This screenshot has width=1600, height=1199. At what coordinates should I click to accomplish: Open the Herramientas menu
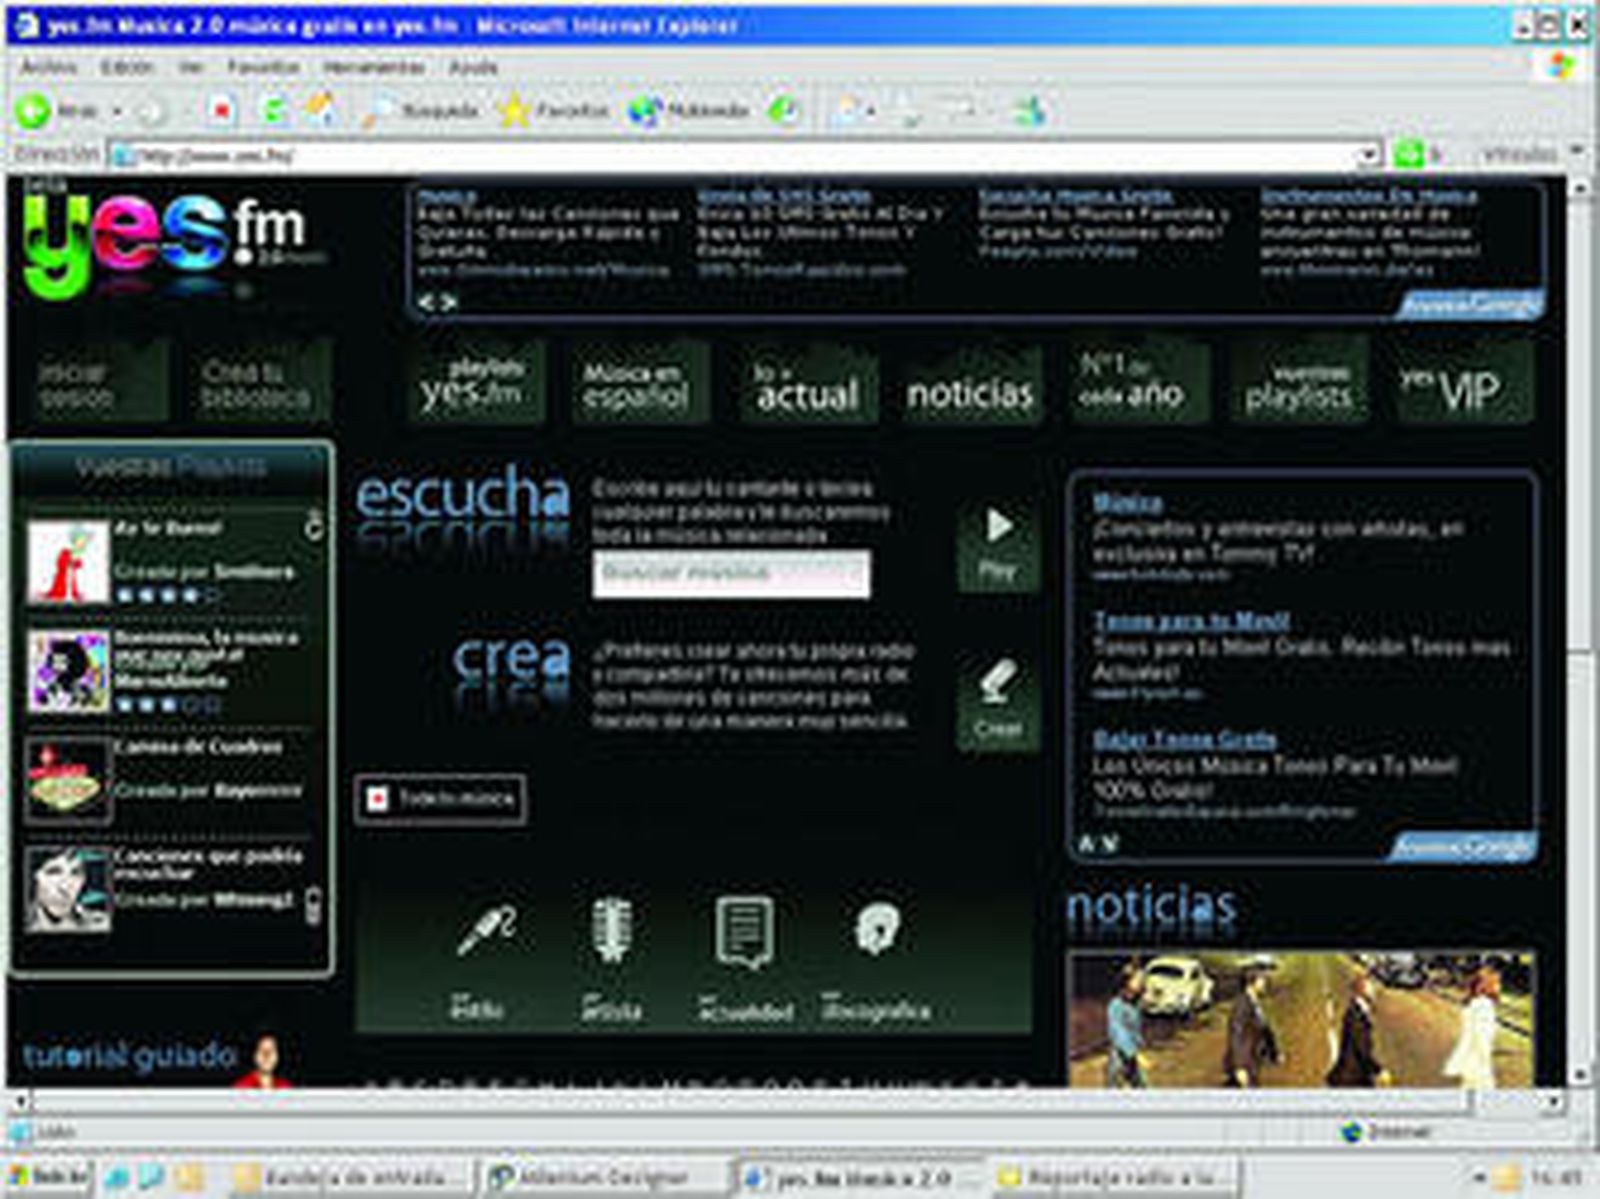(373, 67)
